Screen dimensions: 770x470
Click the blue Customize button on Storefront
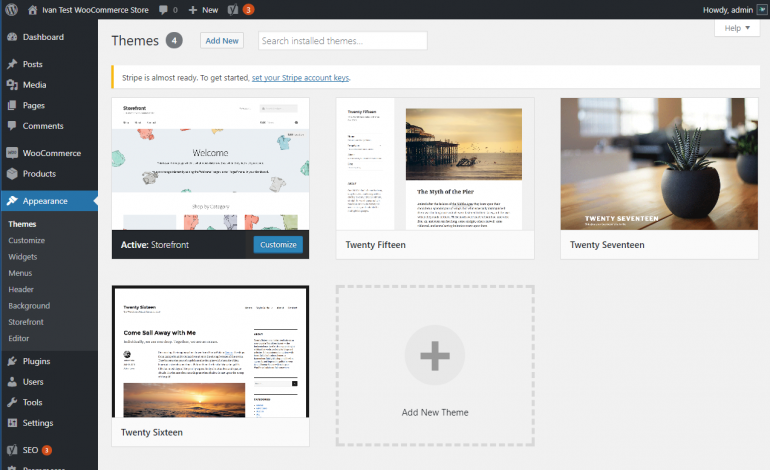click(x=278, y=245)
